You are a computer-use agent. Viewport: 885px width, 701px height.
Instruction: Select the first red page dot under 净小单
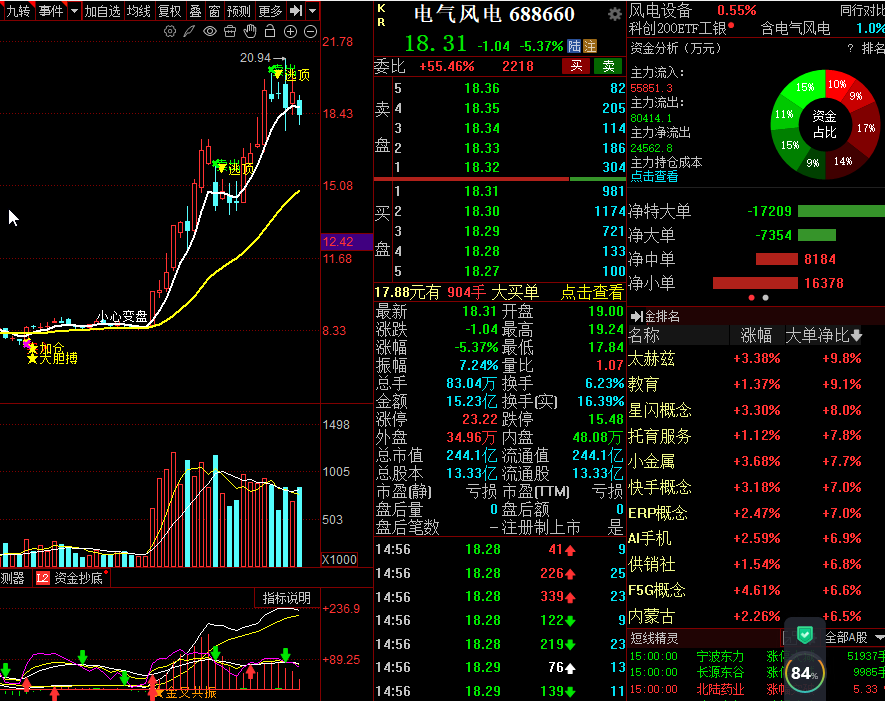[751, 297]
